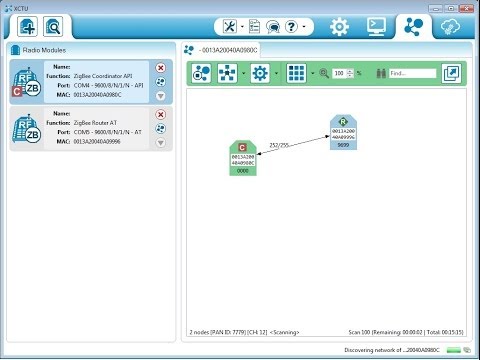Click the Router RF ZB module image
Screen dimensions: 480x360
[x=26, y=129]
